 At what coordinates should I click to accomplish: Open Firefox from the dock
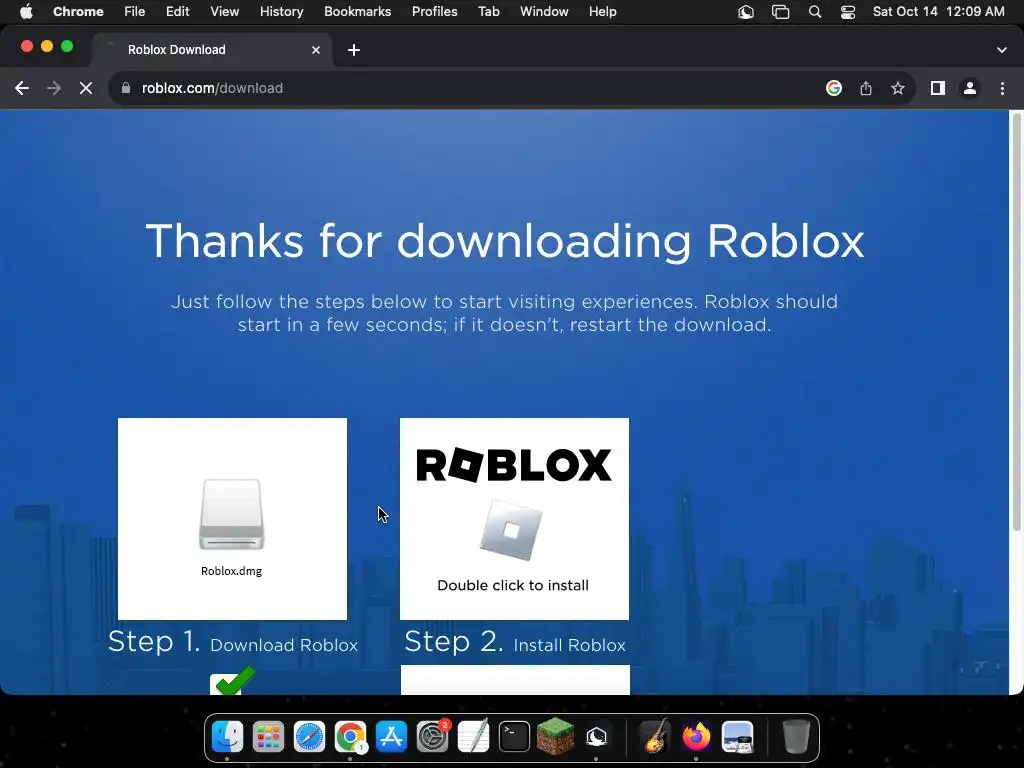696,737
